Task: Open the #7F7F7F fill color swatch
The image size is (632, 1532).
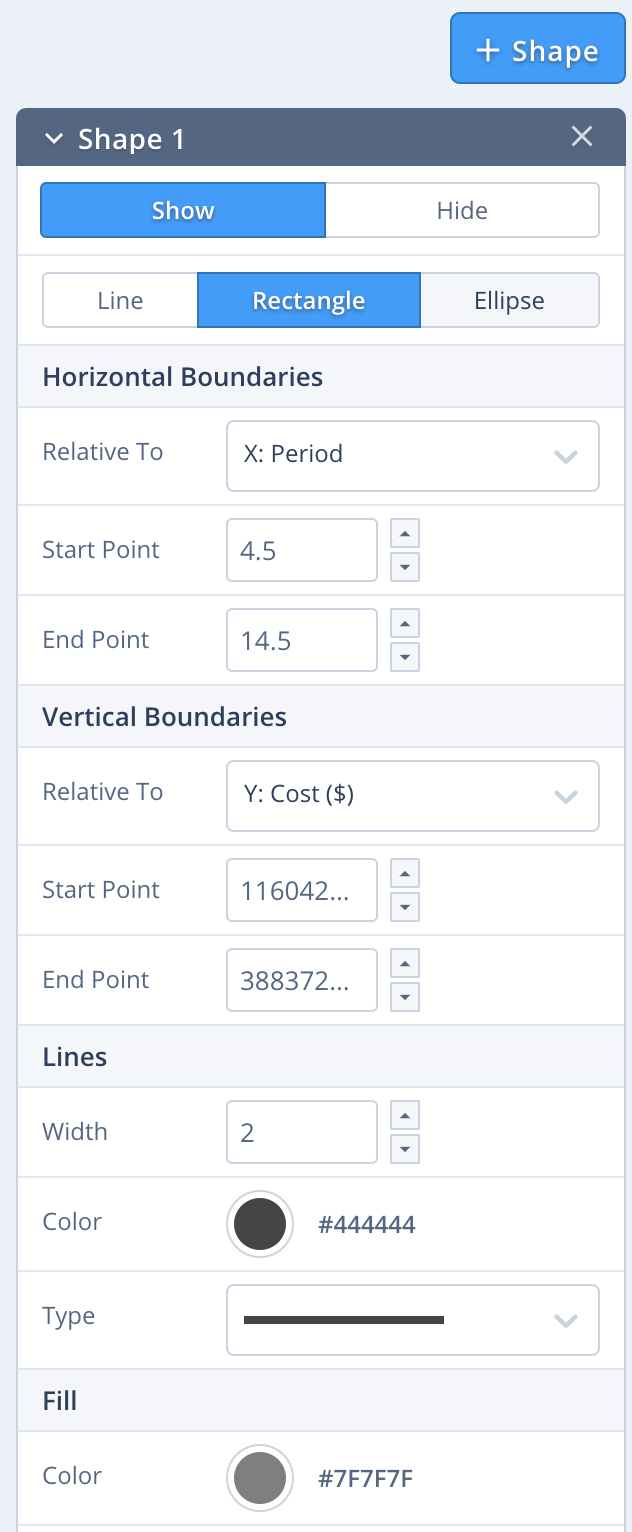Action: [x=260, y=1477]
